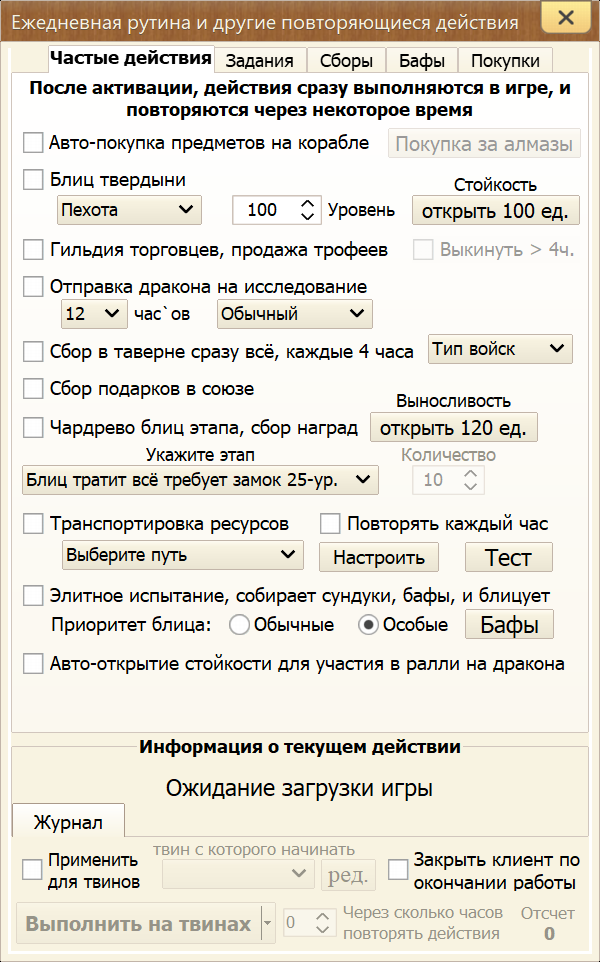Screen dimensions: 600x962
Task: Check Авто-открытие стойкости для ралли
Action: tap(33, 663)
